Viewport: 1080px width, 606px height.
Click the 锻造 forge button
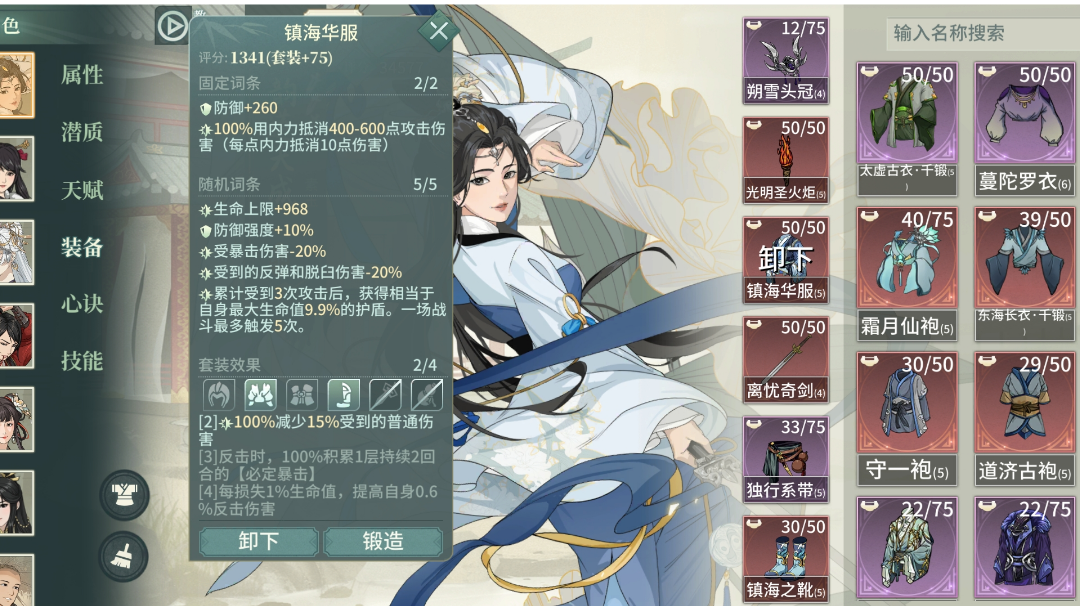pyautogui.click(x=383, y=541)
